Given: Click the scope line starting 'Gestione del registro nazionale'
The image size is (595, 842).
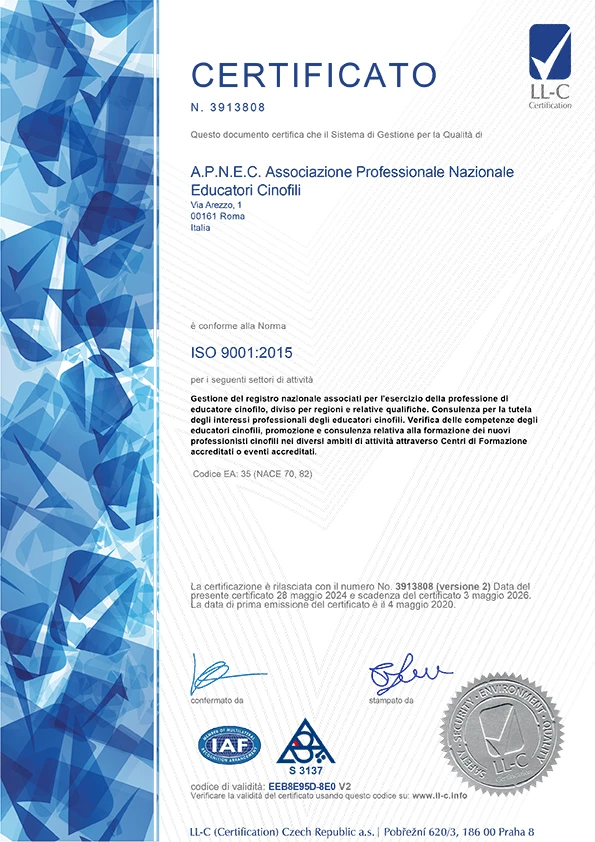Looking at the screenshot, I should [349, 398].
